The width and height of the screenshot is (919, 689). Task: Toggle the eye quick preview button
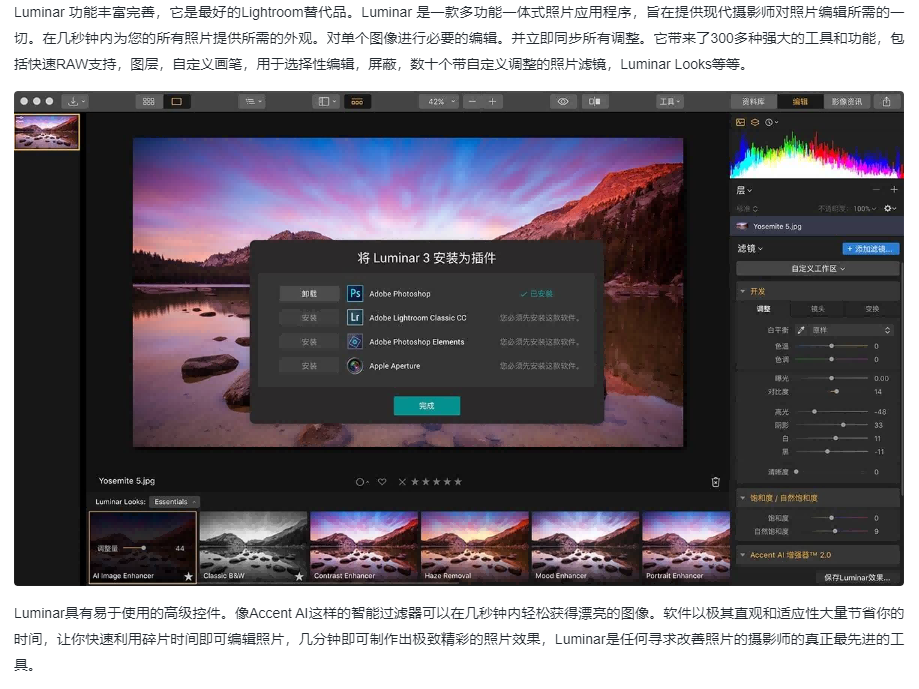tap(563, 101)
